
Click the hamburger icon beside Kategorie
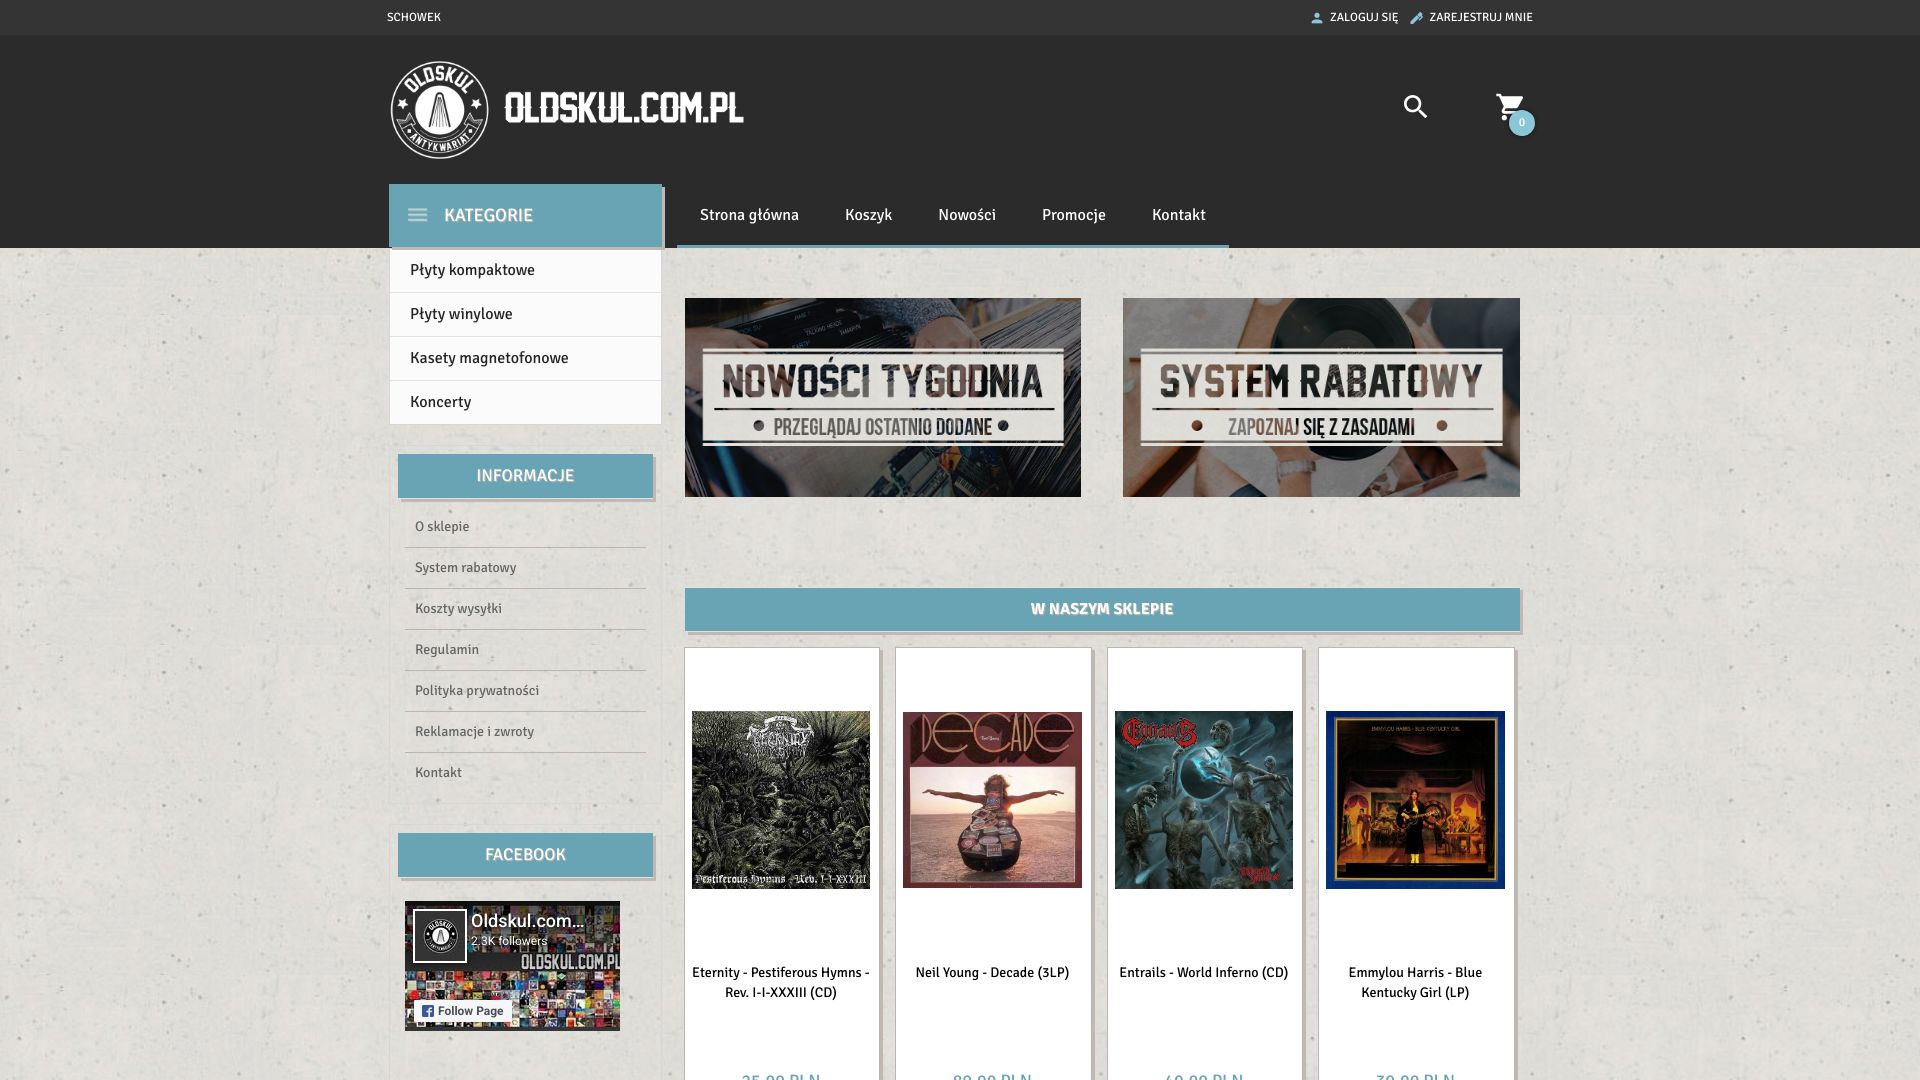click(x=418, y=215)
